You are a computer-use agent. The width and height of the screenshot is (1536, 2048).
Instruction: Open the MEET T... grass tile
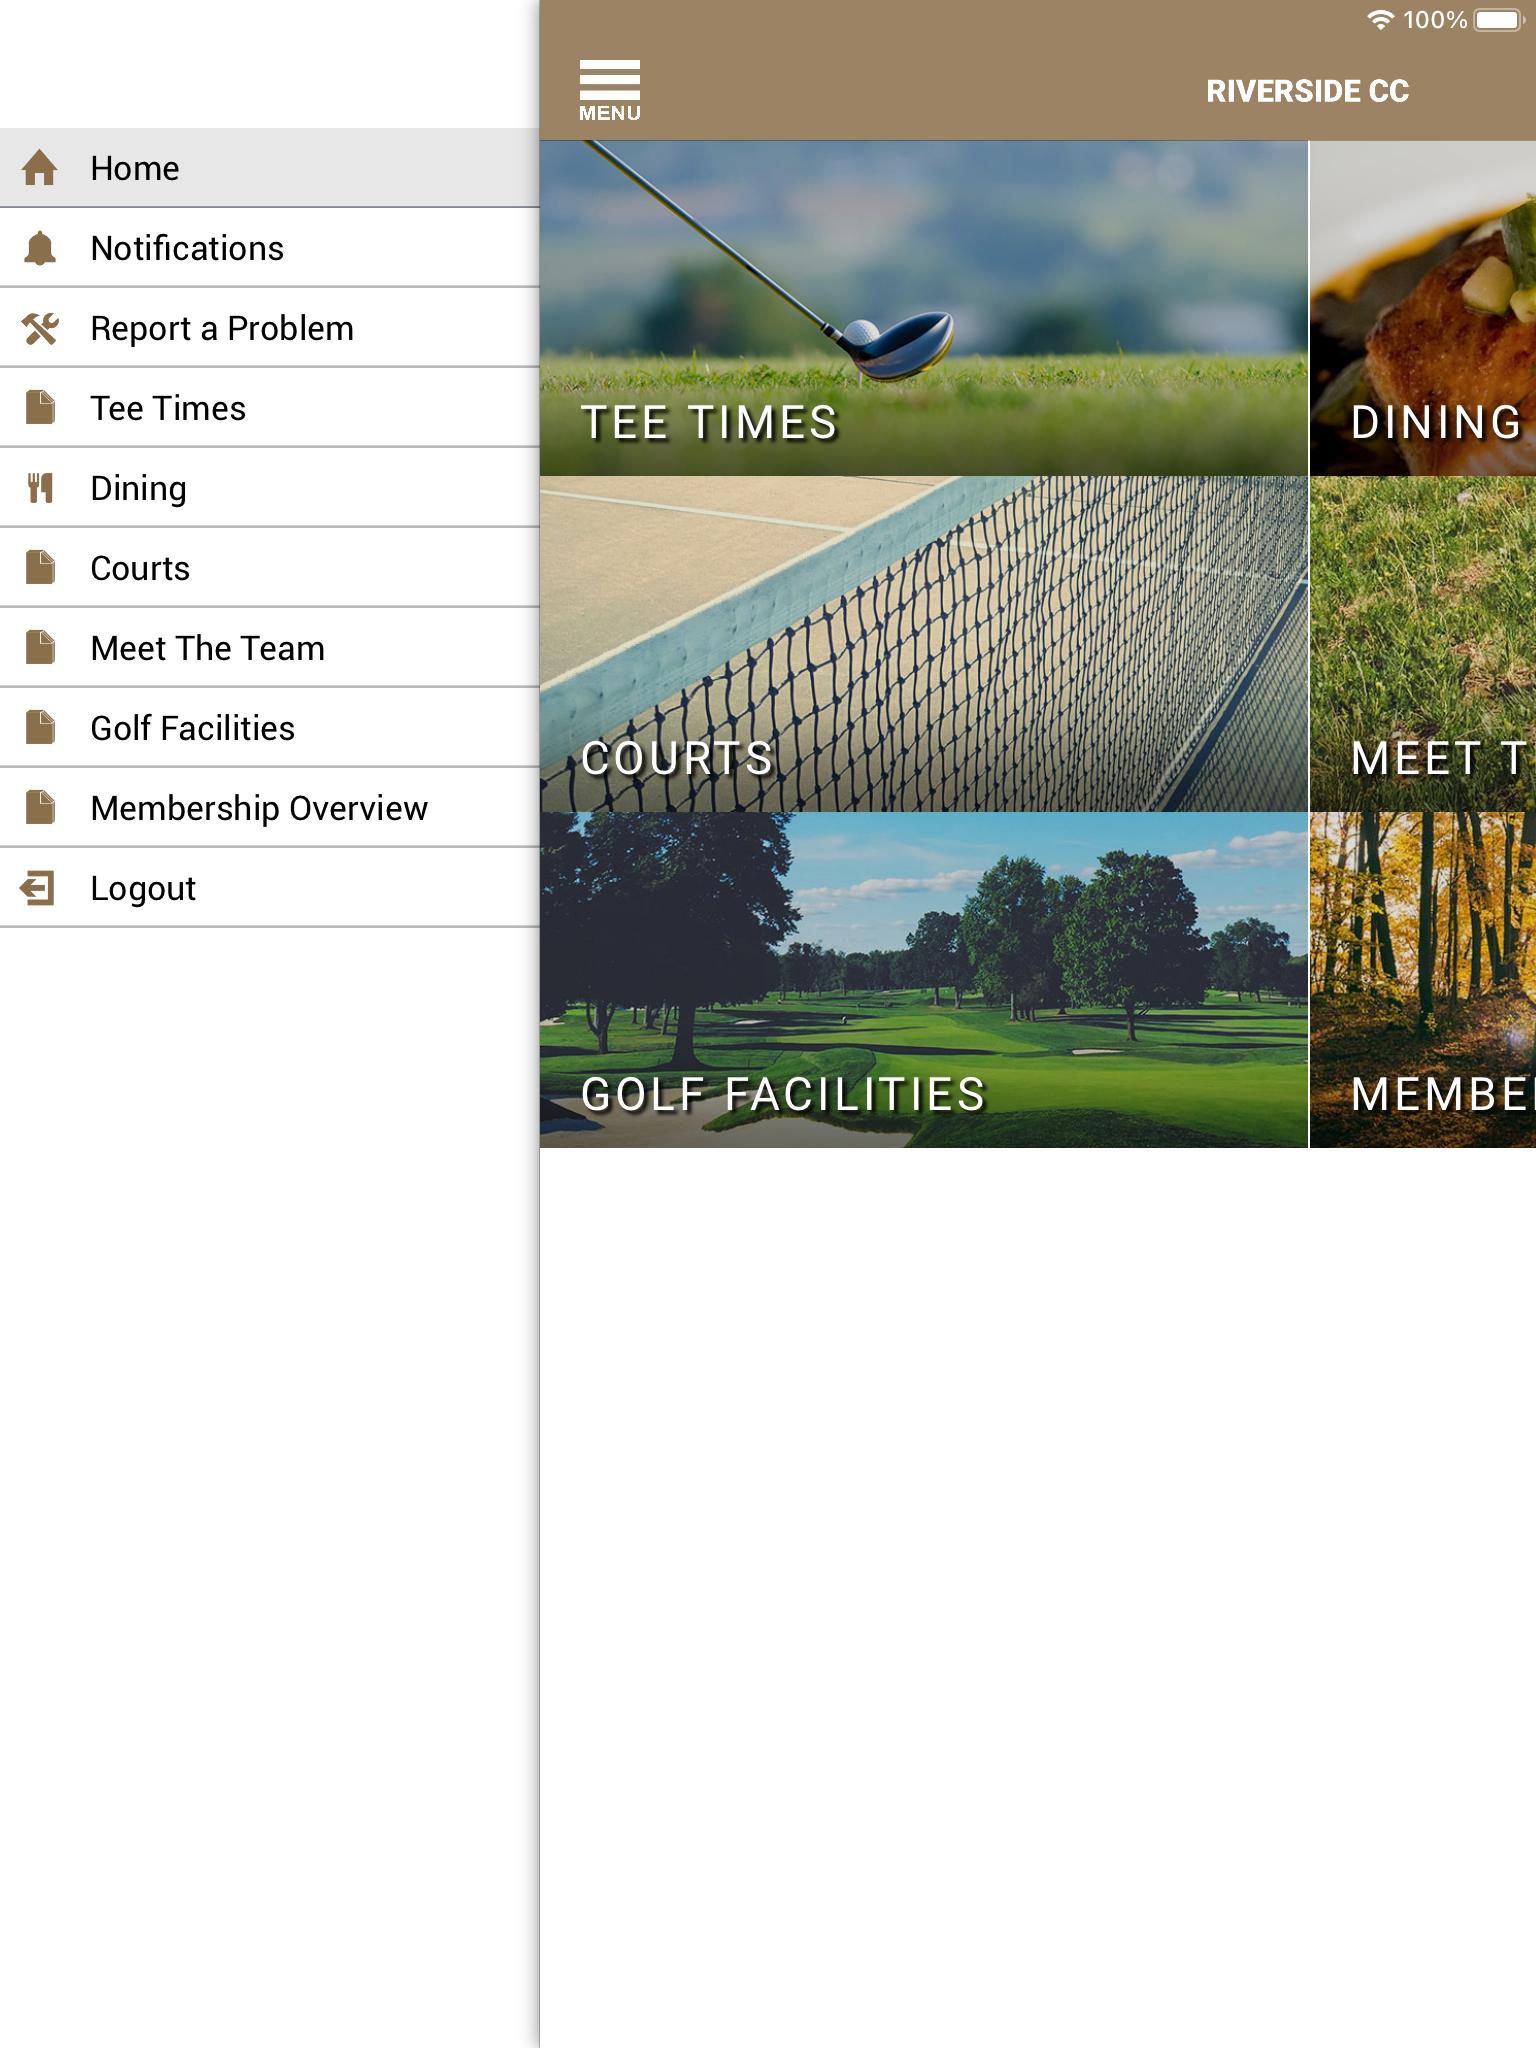click(x=1423, y=644)
